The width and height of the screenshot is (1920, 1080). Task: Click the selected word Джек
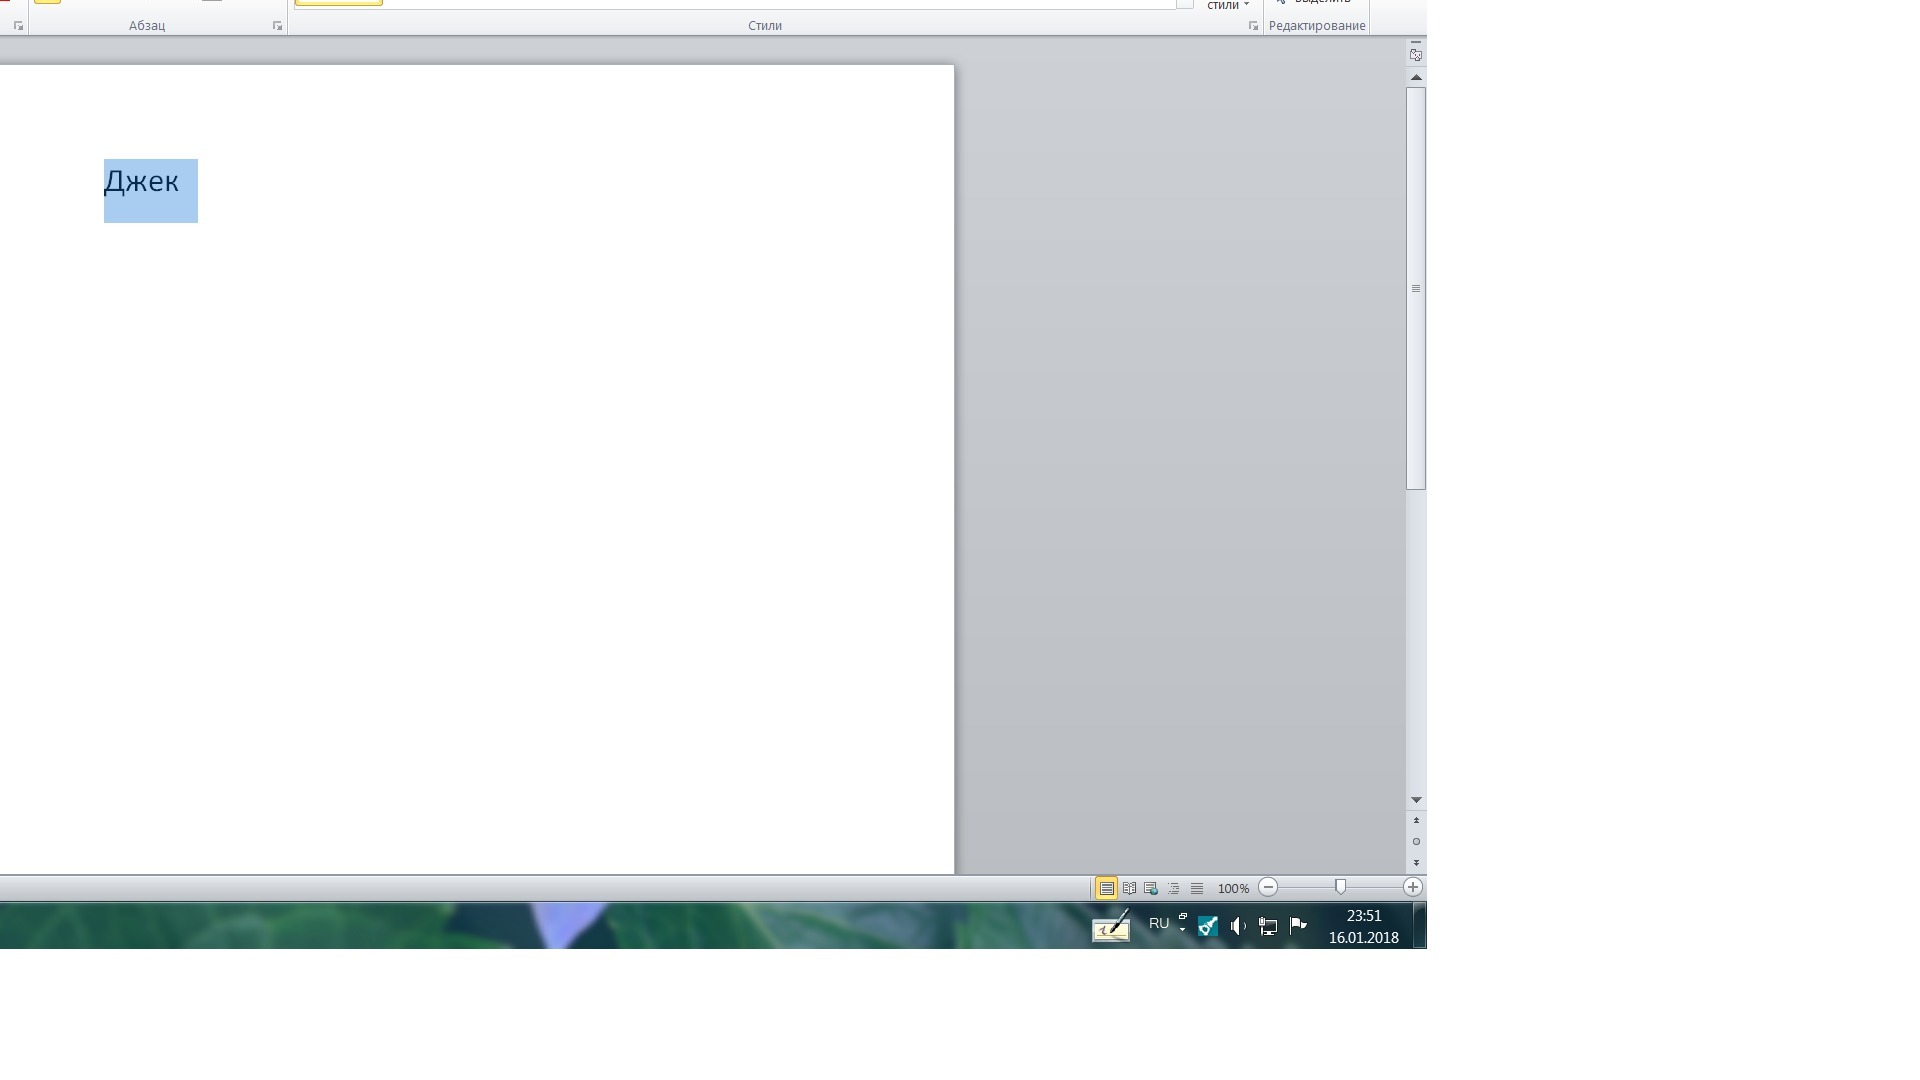[x=141, y=182]
